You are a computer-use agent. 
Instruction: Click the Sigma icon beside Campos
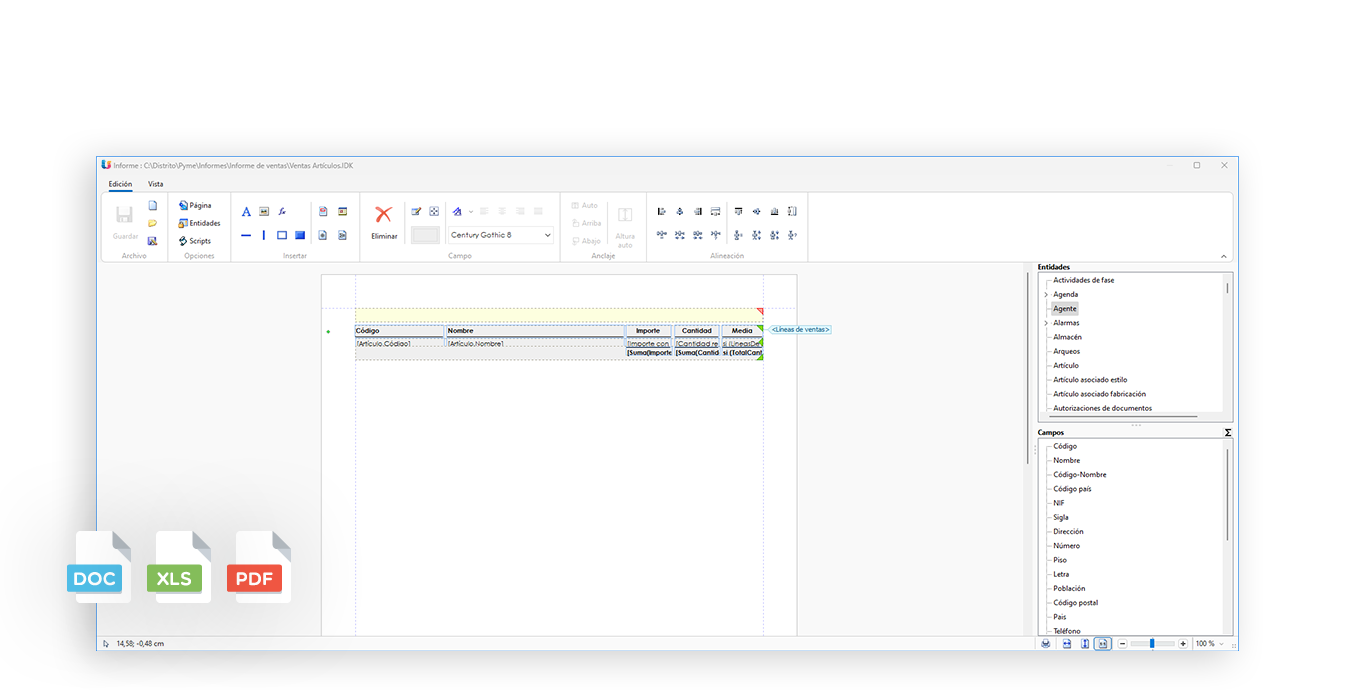1228,433
